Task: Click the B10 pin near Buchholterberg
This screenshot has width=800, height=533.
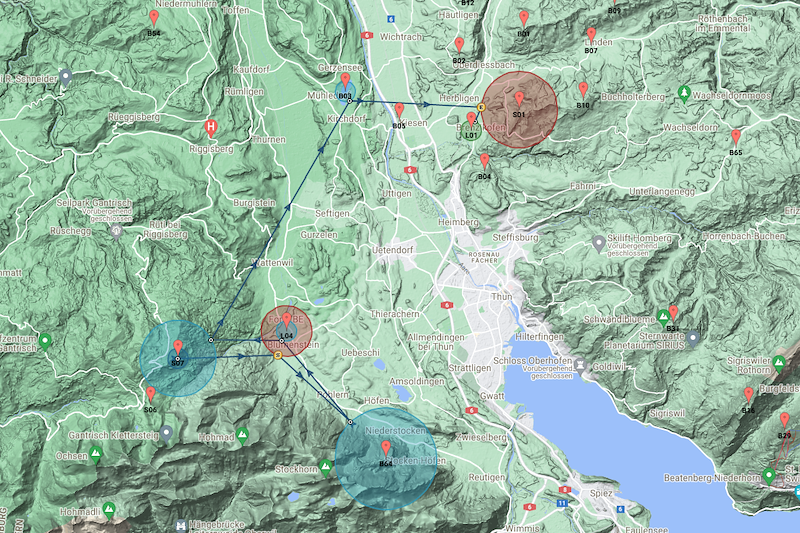Action: pos(583,91)
